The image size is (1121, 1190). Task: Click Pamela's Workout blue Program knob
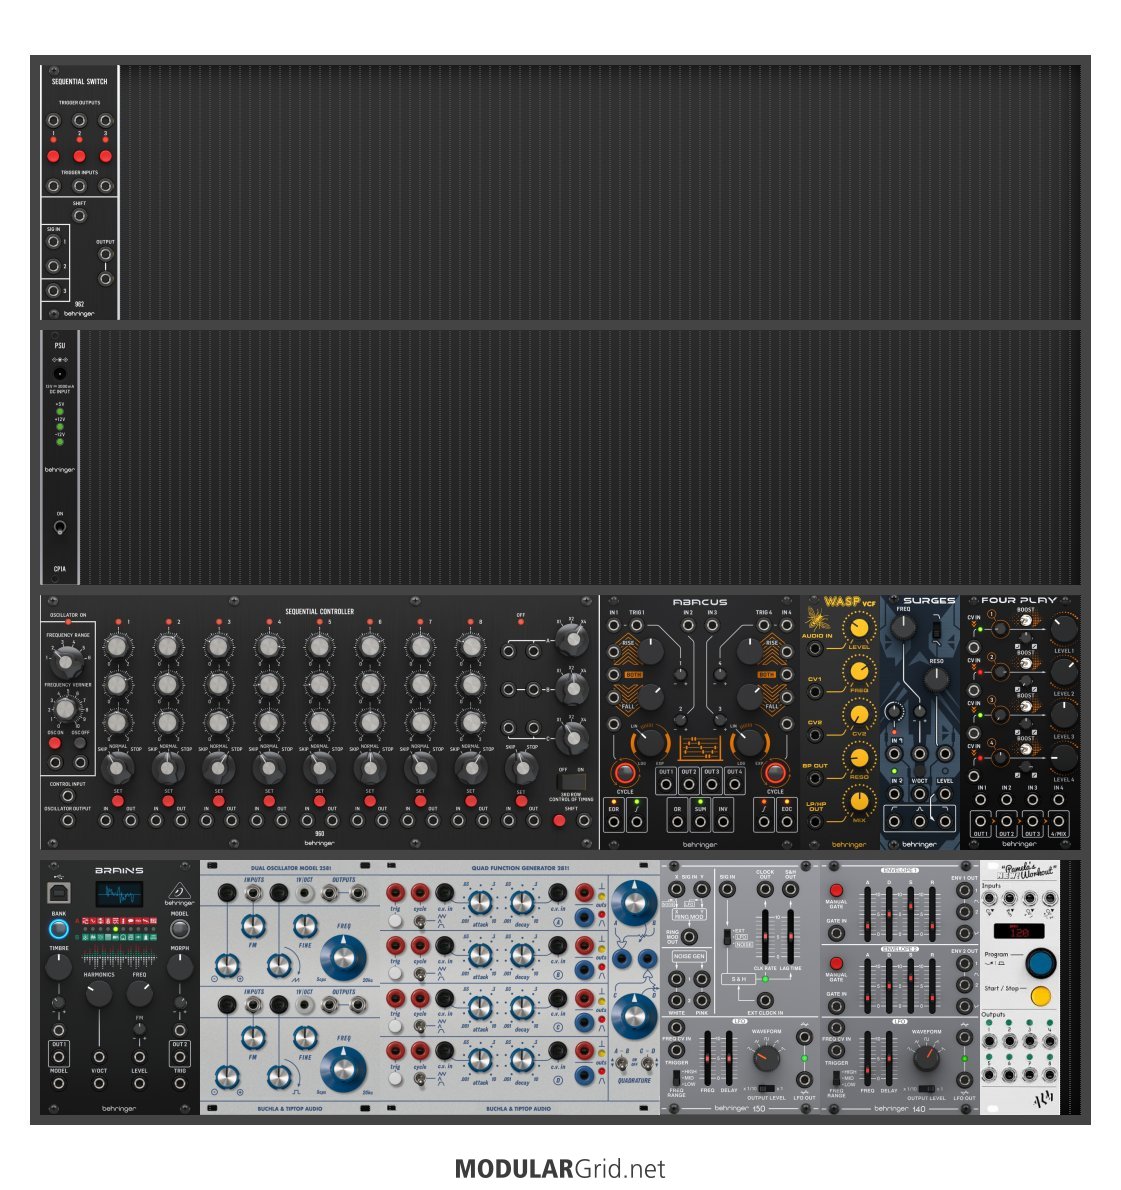click(1041, 962)
